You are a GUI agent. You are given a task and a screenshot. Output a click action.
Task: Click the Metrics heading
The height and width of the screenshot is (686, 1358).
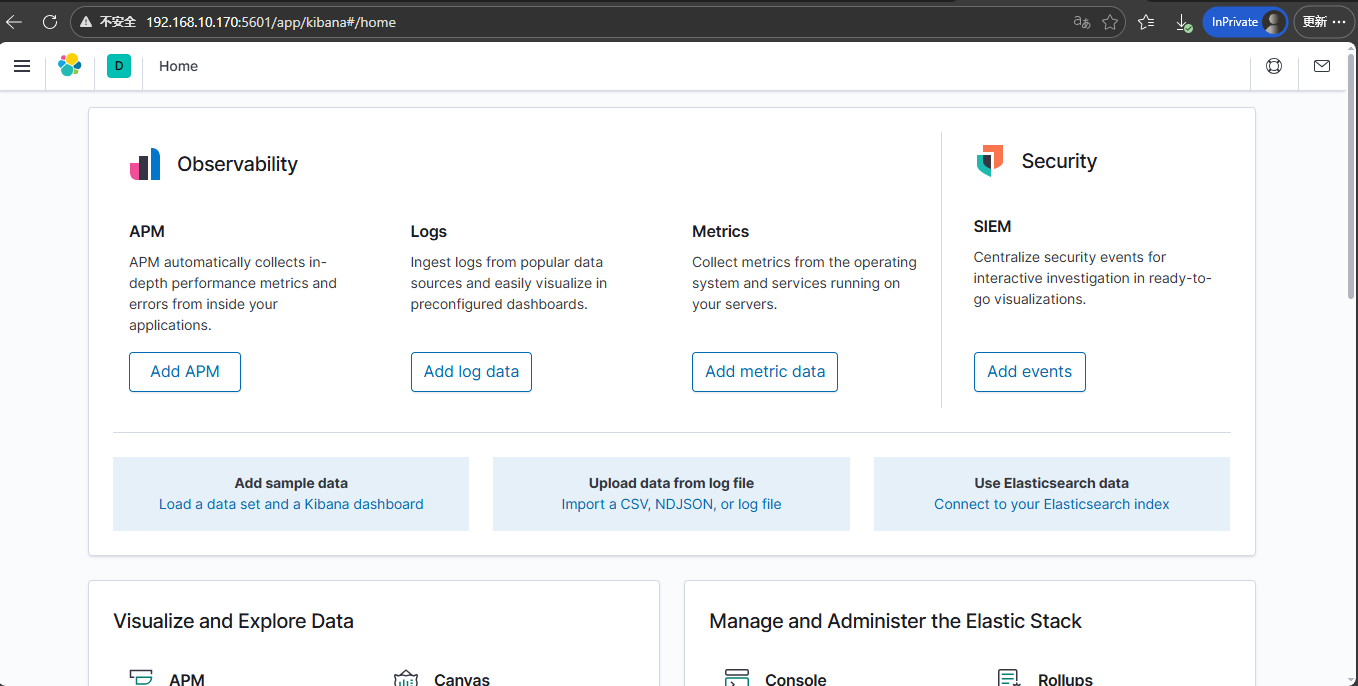pos(720,232)
